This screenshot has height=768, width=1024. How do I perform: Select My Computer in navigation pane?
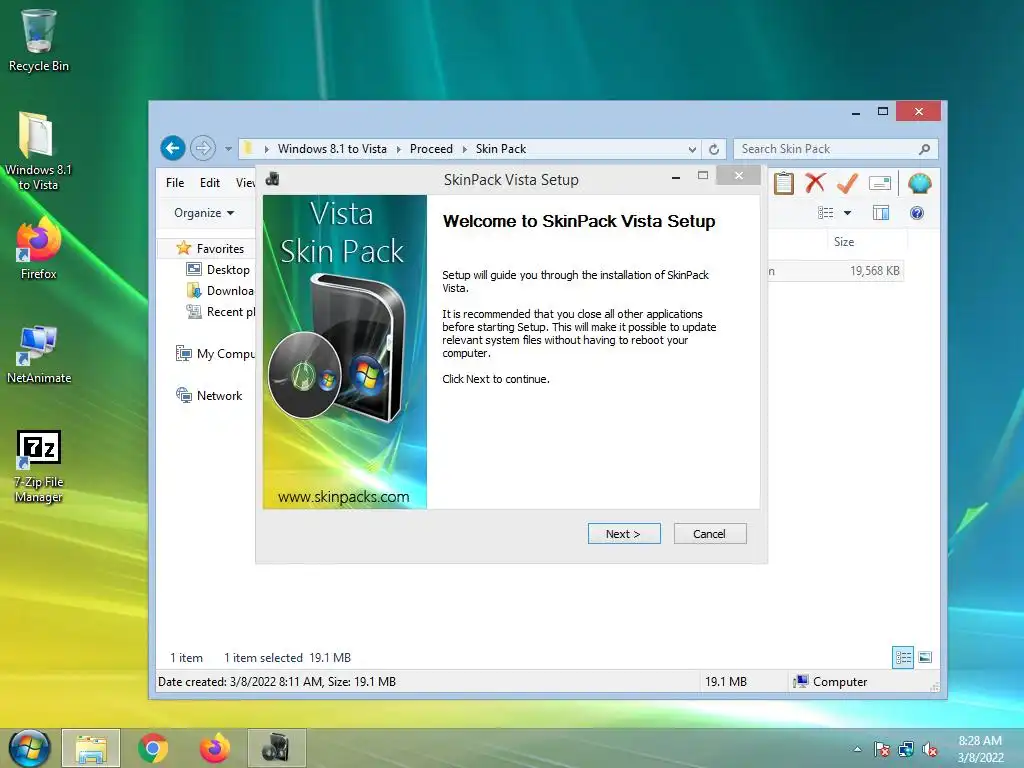215,353
